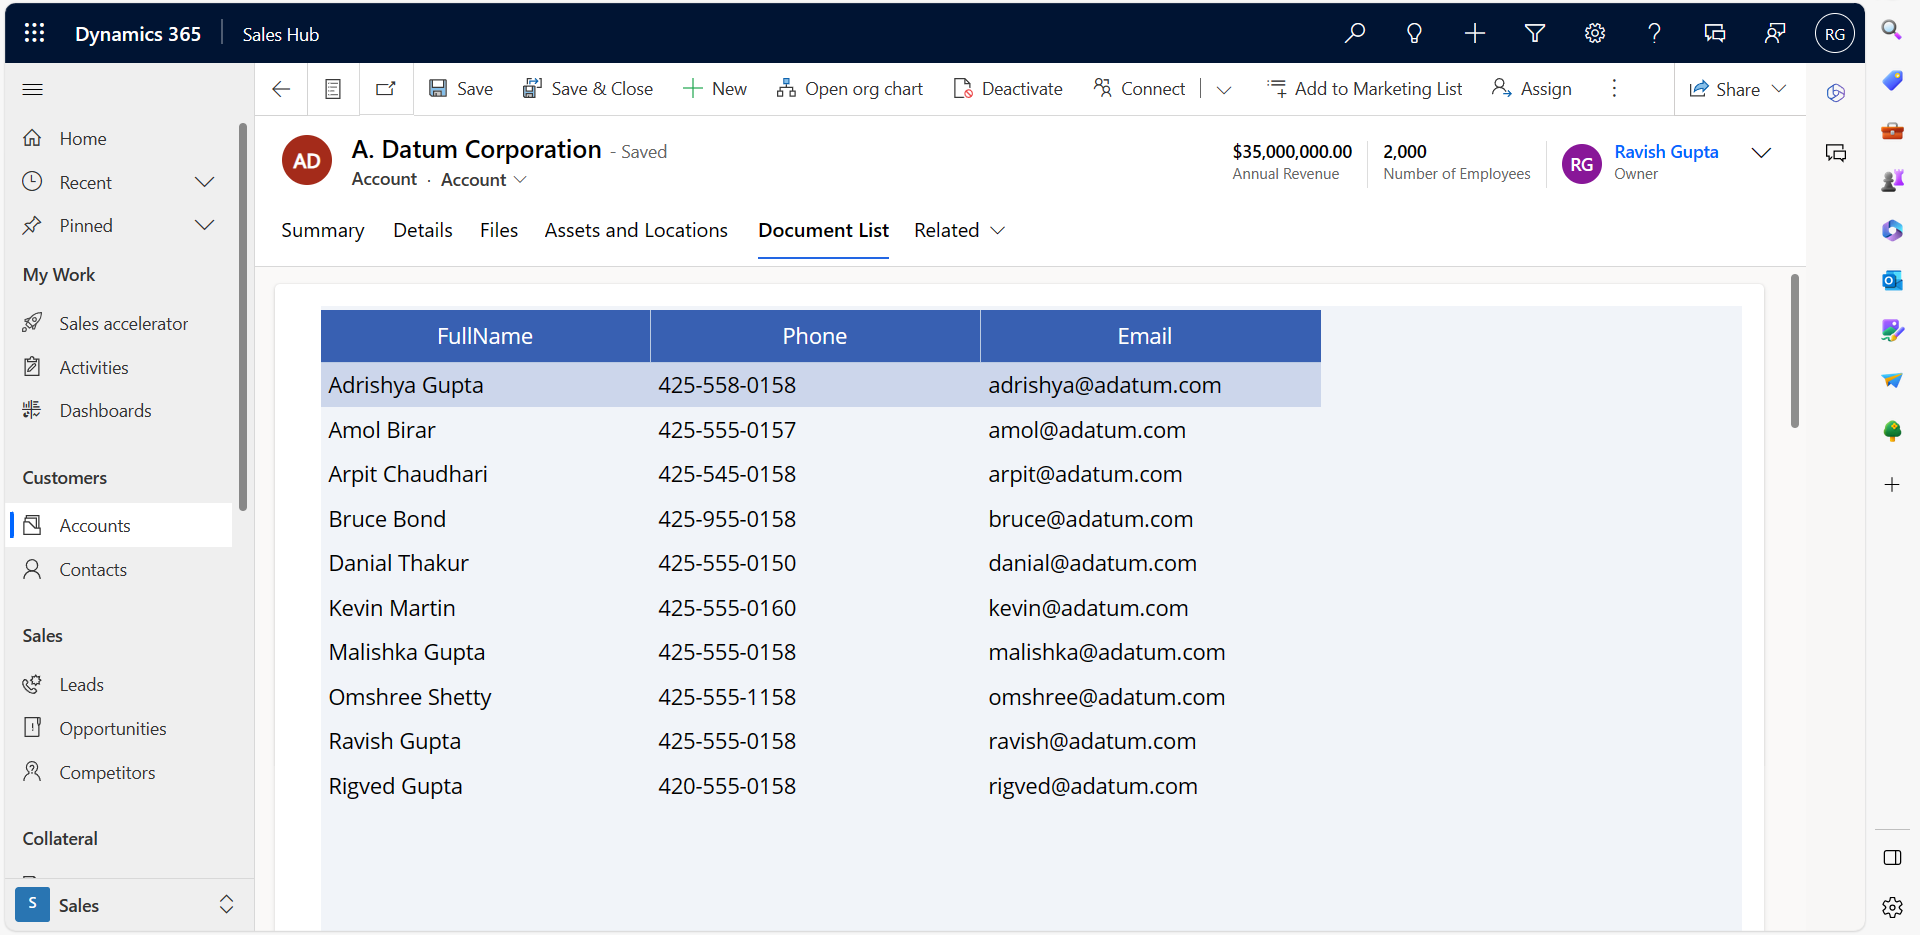Open the lightbulb assistant icon
Image resolution: width=1920 pixels, height=935 pixels.
pos(1414,33)
